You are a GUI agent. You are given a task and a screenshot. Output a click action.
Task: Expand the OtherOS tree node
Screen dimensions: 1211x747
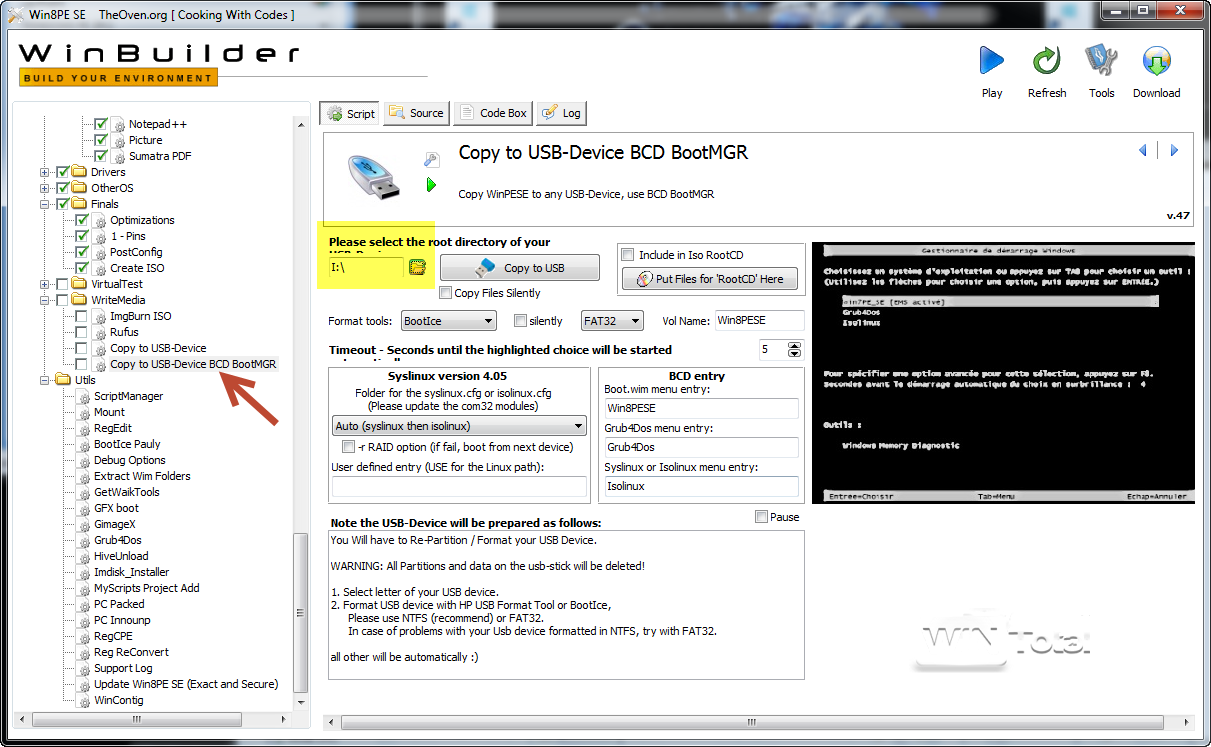[x=45, y=188]
